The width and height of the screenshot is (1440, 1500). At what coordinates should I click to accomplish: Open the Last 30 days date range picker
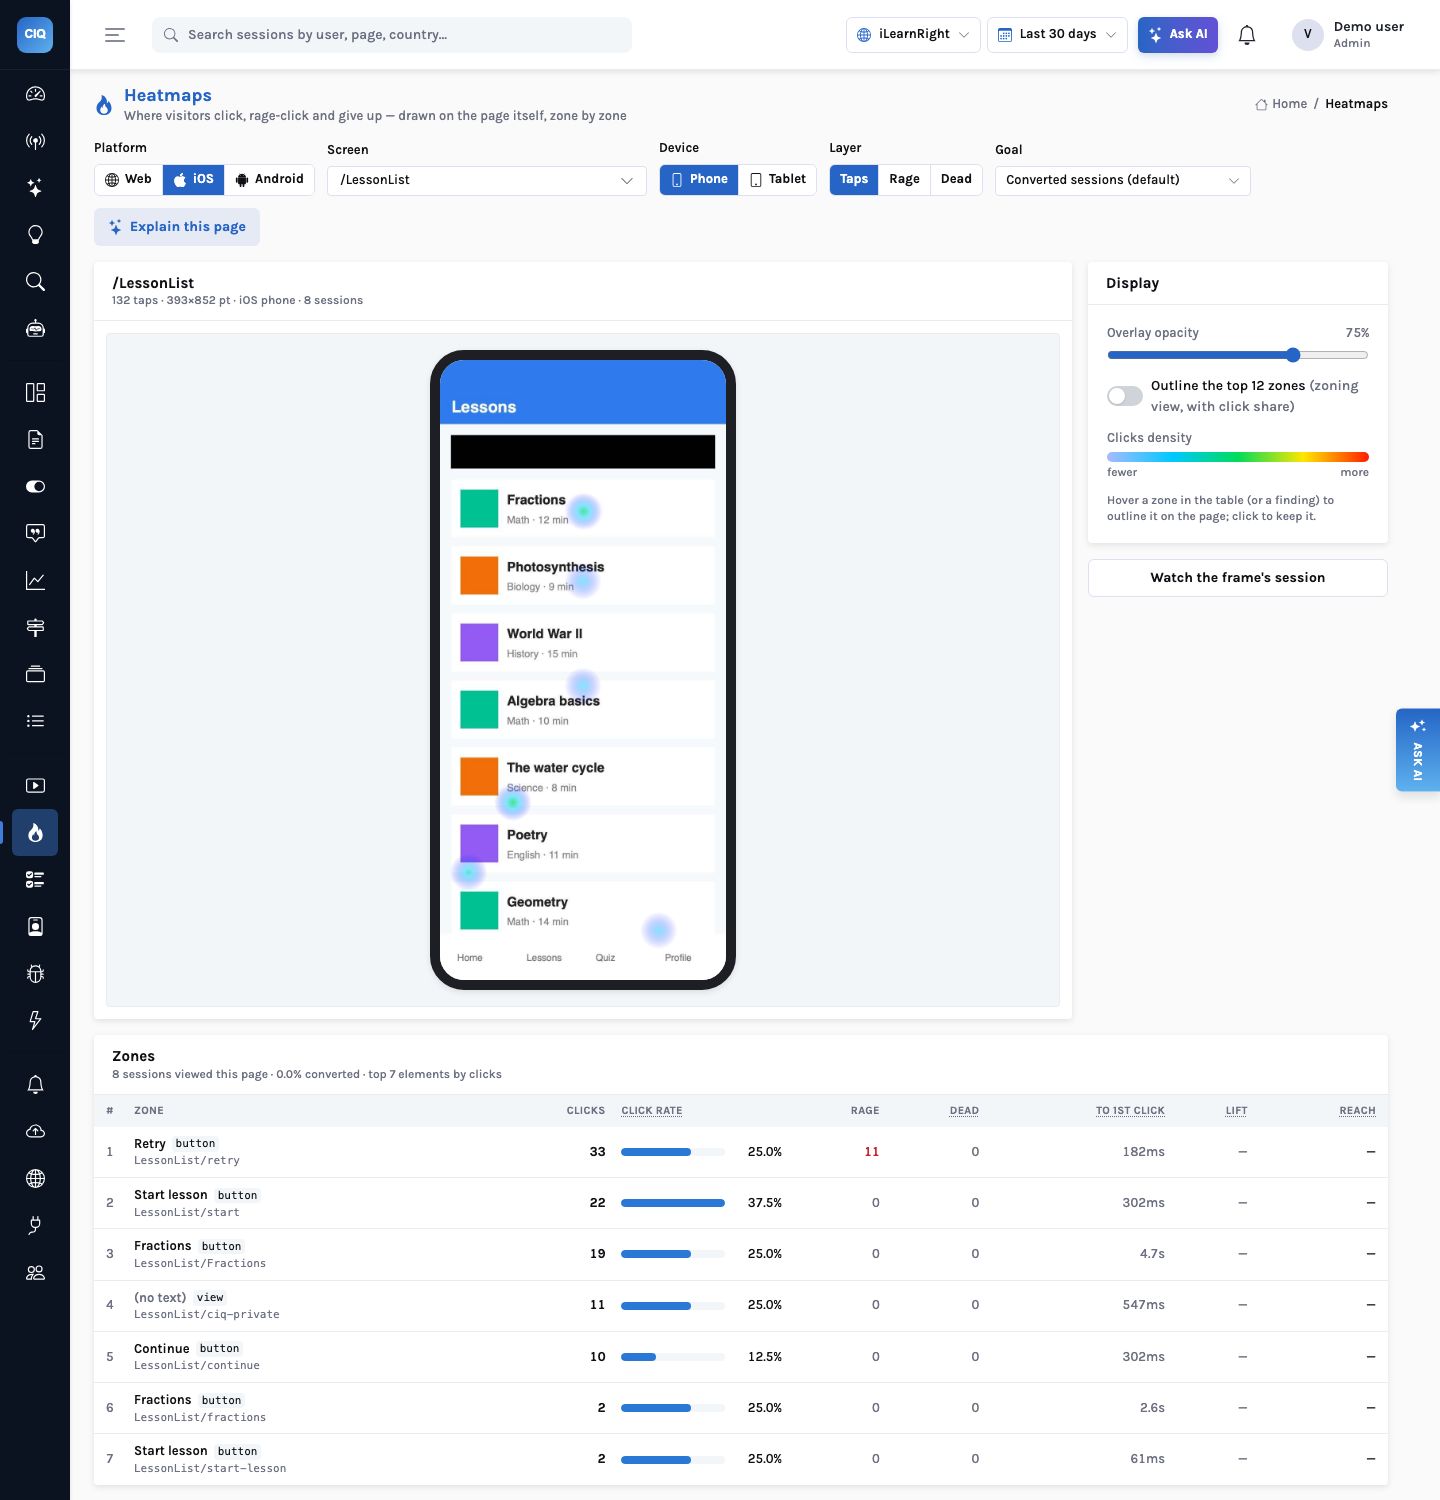(x=1057, y=35)
